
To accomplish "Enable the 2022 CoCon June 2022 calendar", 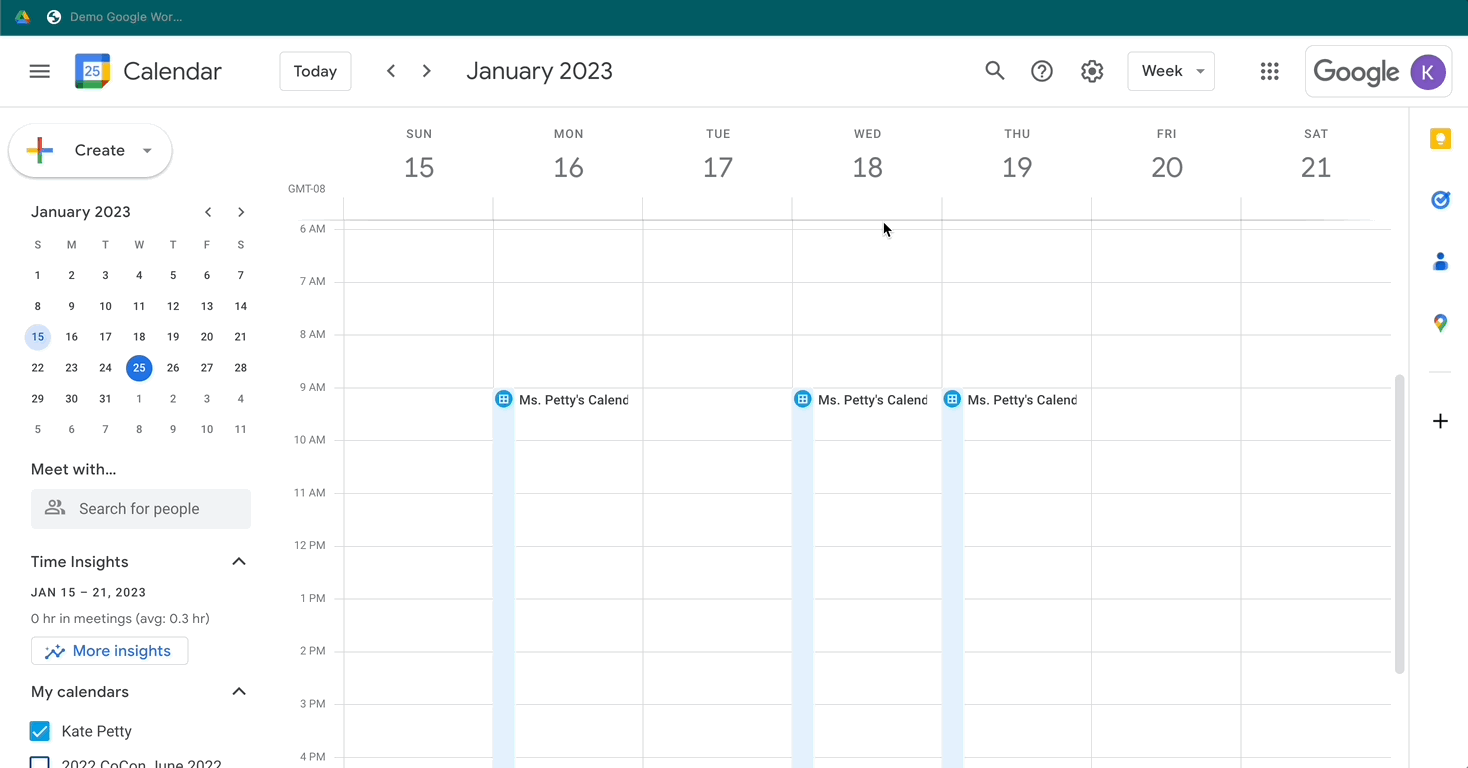I will click(39, 763).
